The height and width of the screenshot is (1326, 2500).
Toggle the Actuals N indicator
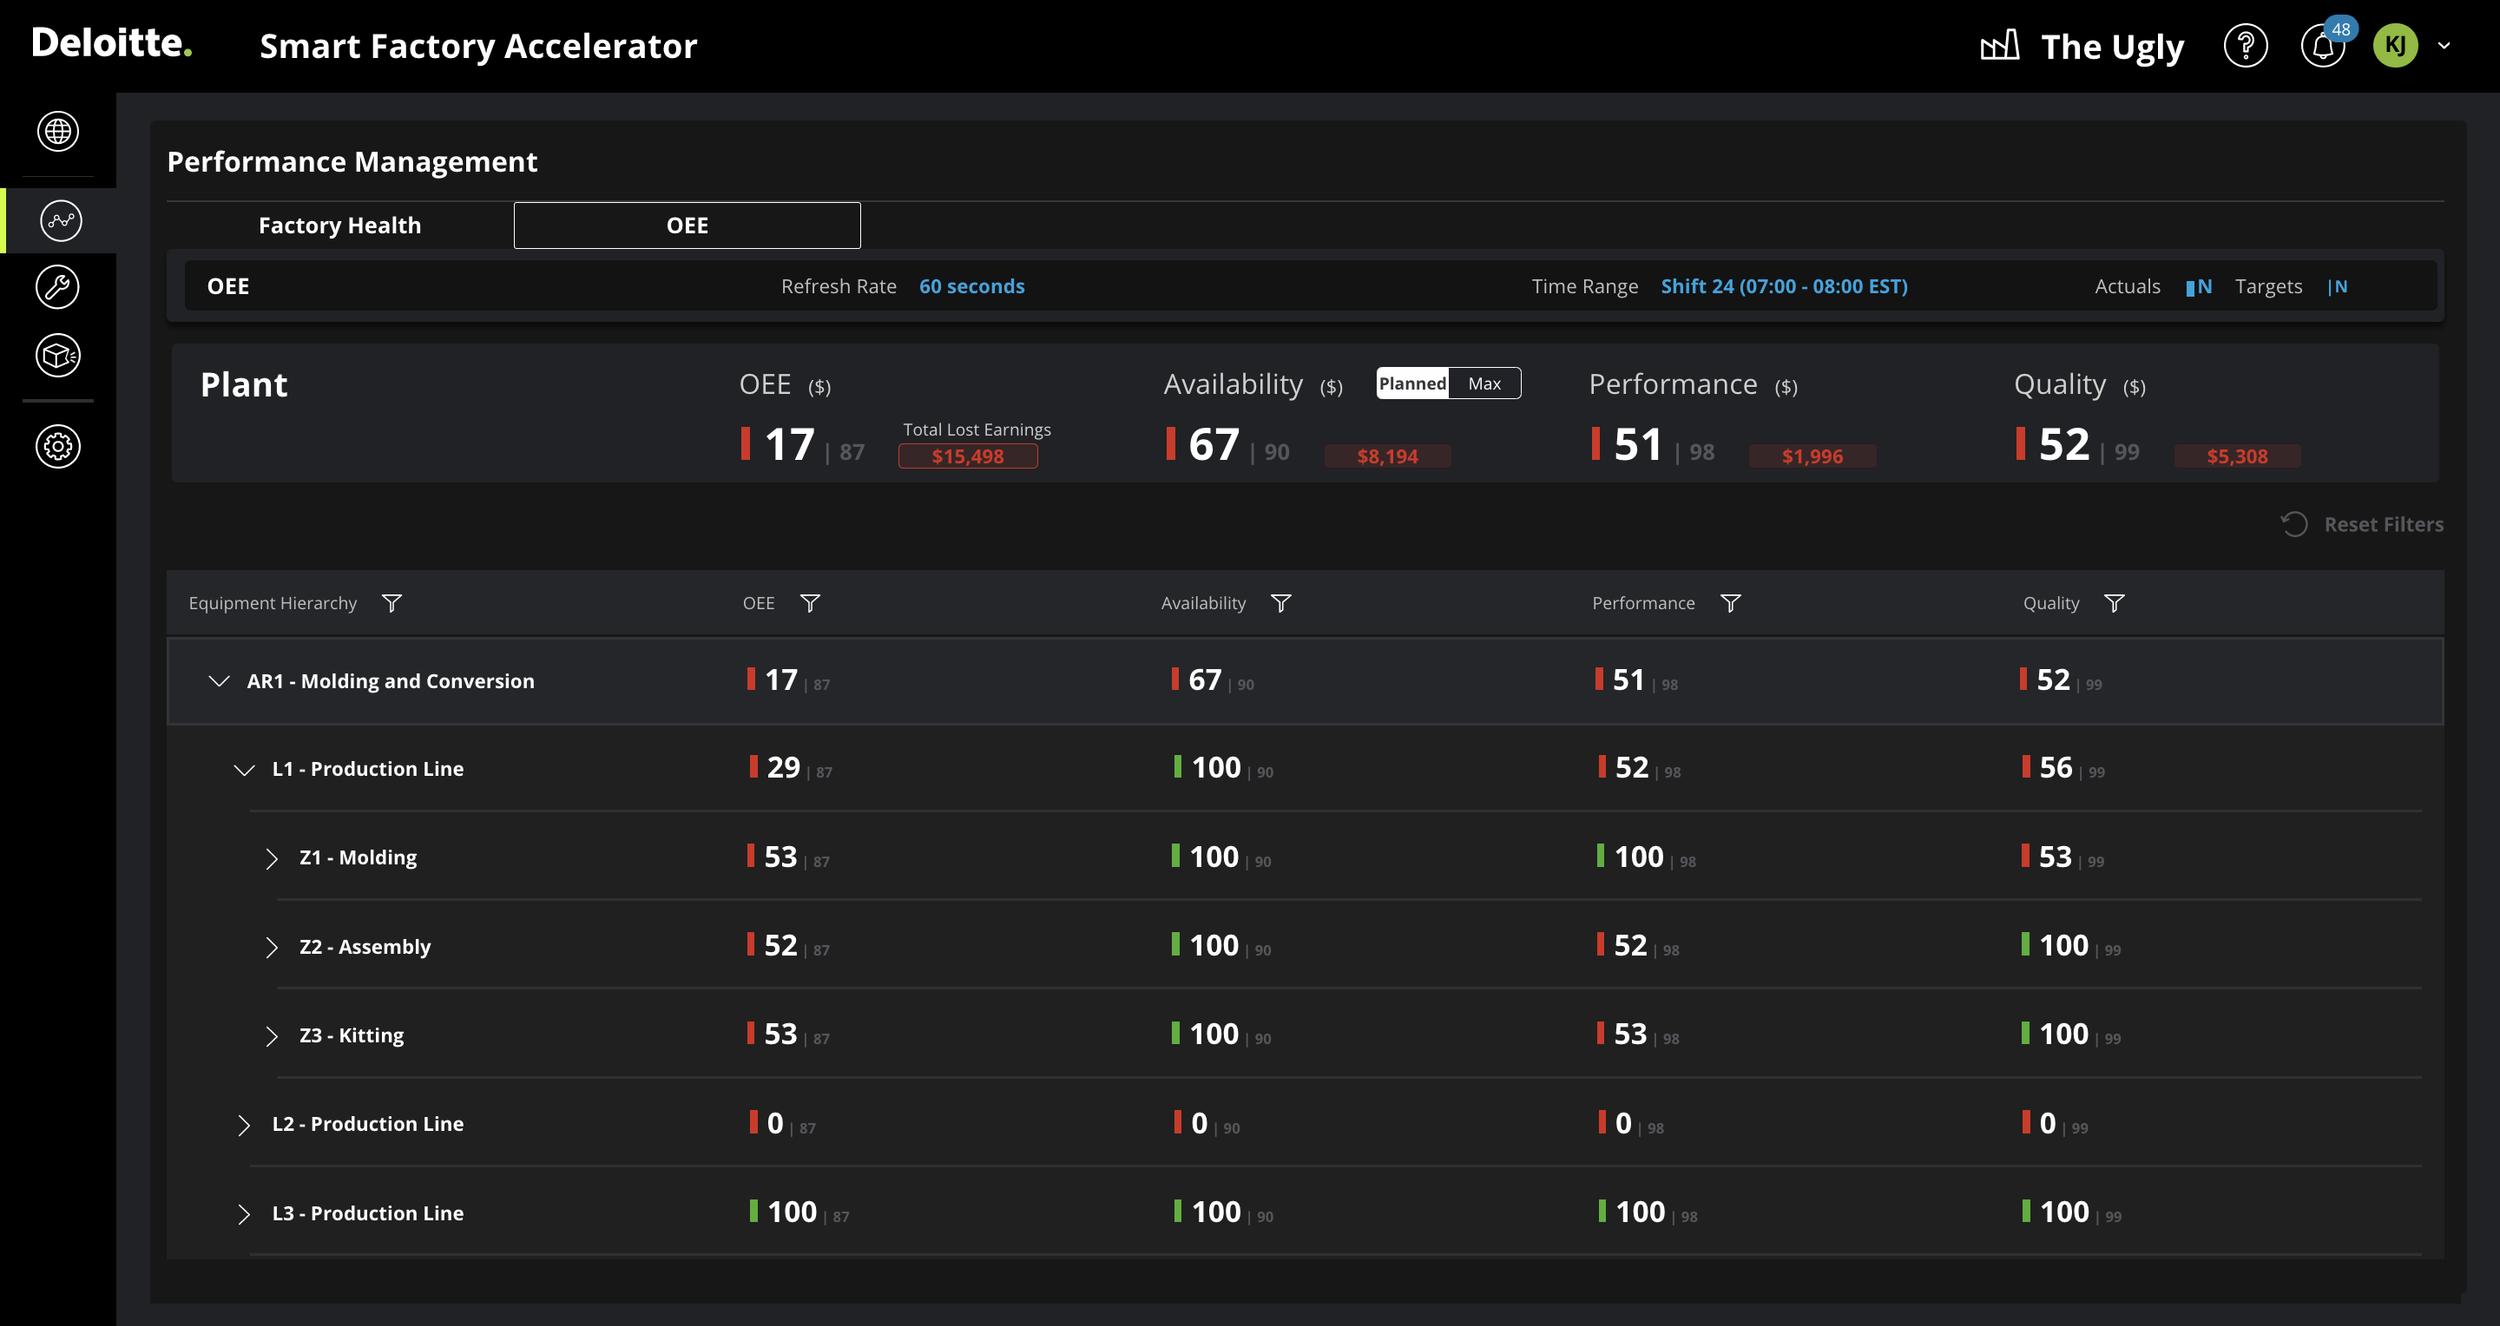(x=2198, y=287)
